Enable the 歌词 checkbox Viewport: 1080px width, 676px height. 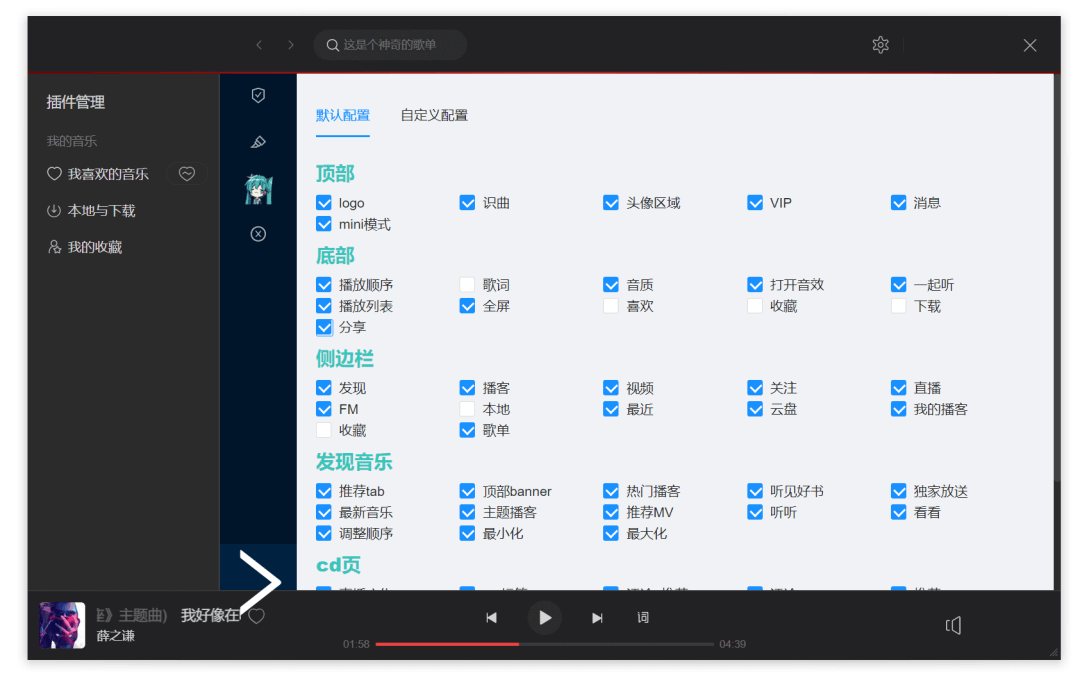(x=467, y=285)
